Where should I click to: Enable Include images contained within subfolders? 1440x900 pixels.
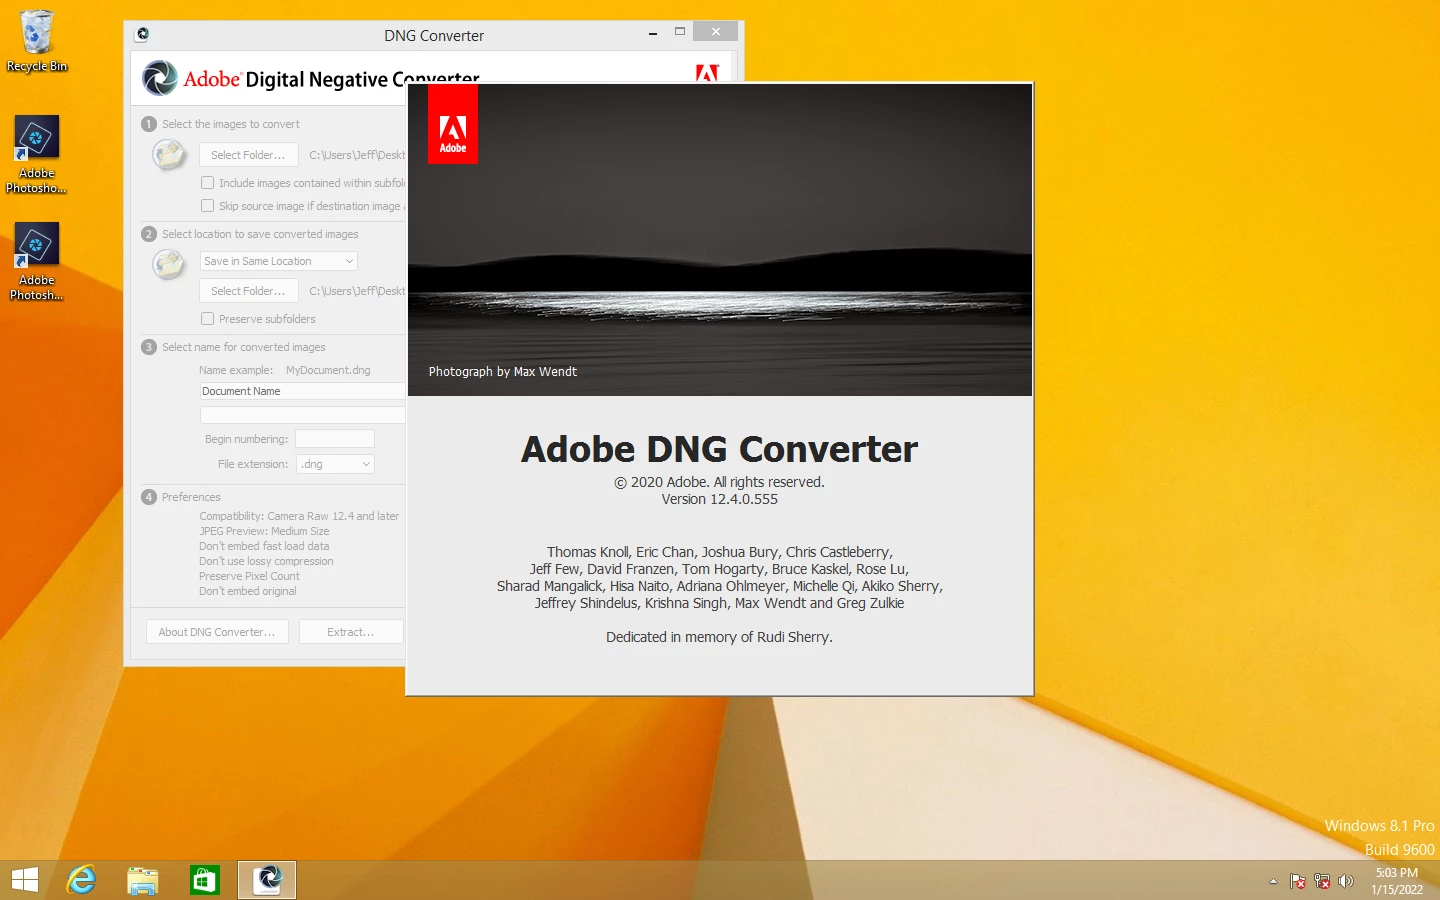(x=207, y=183)
